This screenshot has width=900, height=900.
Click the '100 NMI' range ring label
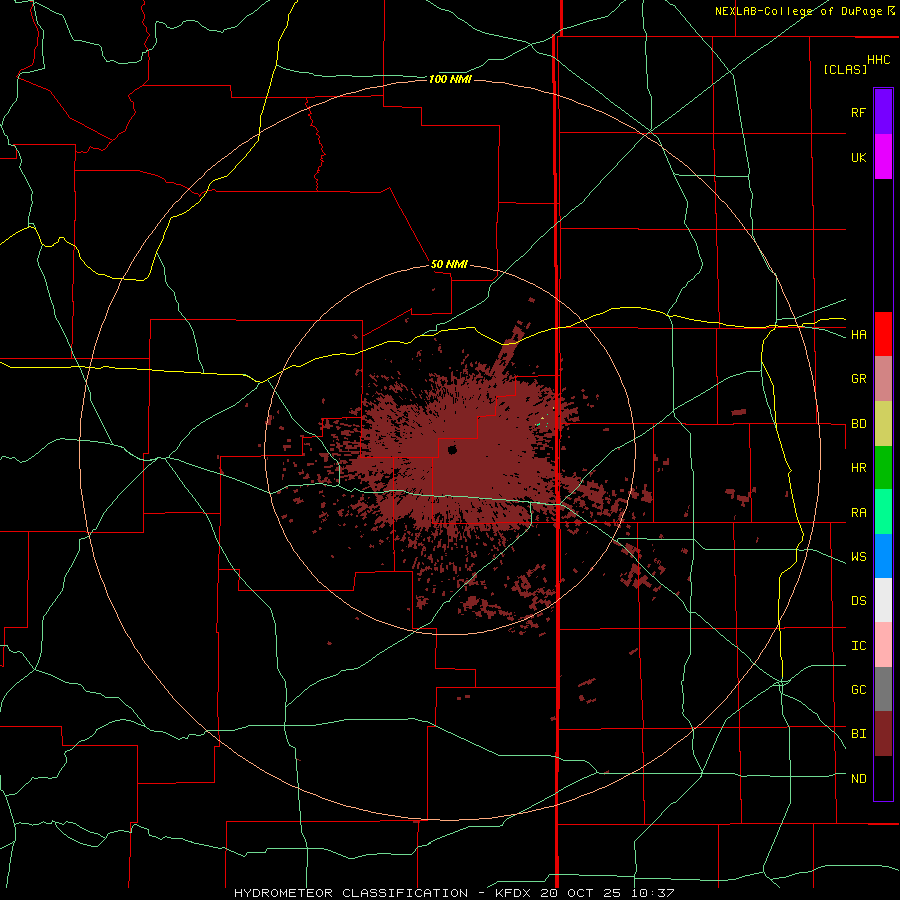450,79
